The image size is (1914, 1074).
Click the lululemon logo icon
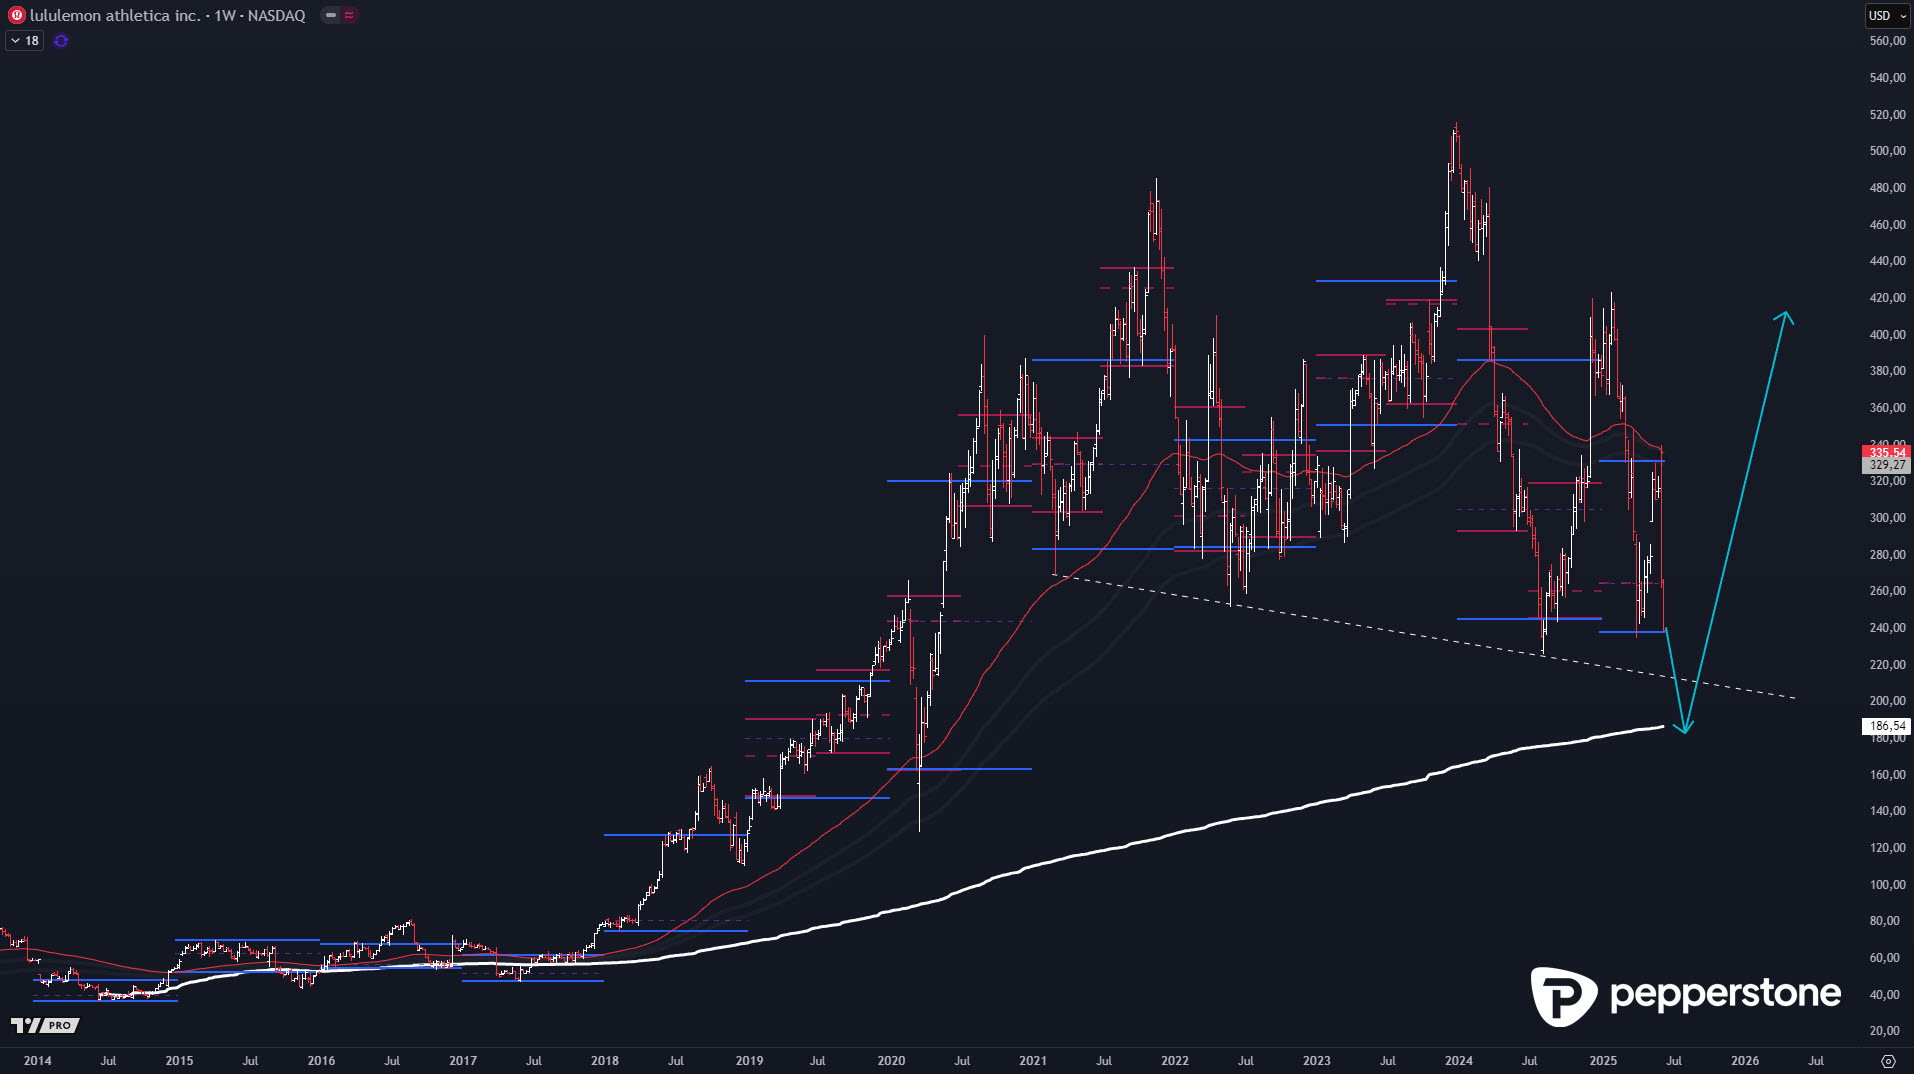pyautogui.click(x=16, y=15)
